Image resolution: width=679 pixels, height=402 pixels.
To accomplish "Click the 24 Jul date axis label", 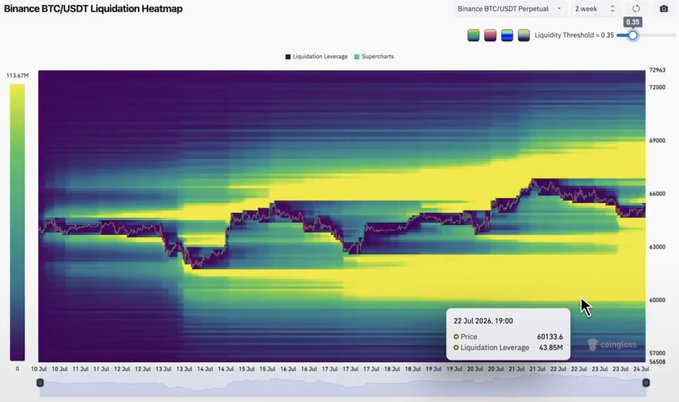I will 642,369.
